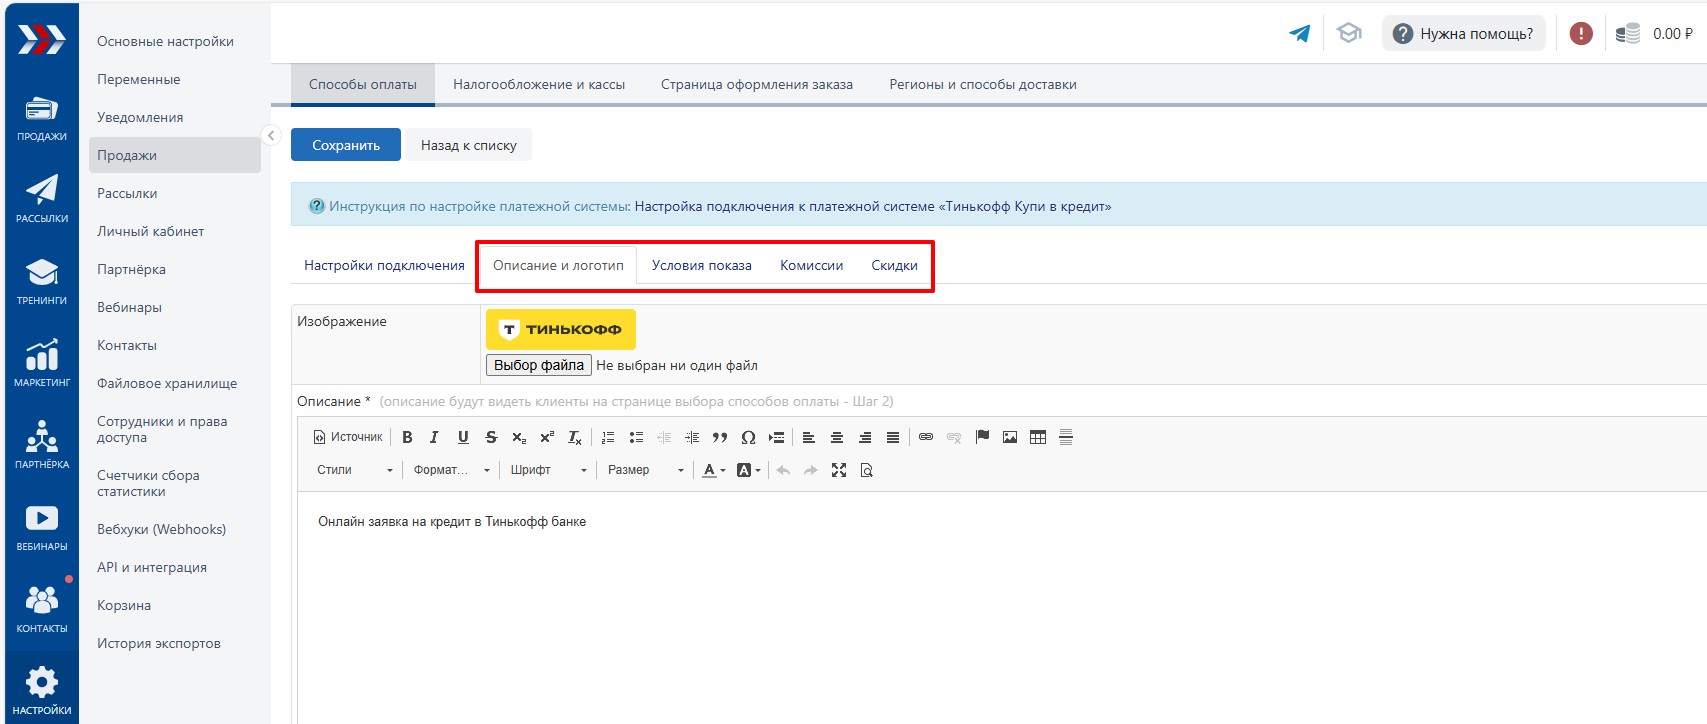This screenshot has width=1707, height=724.
Task: Open Комиссии tab
Action: point(812,265)
